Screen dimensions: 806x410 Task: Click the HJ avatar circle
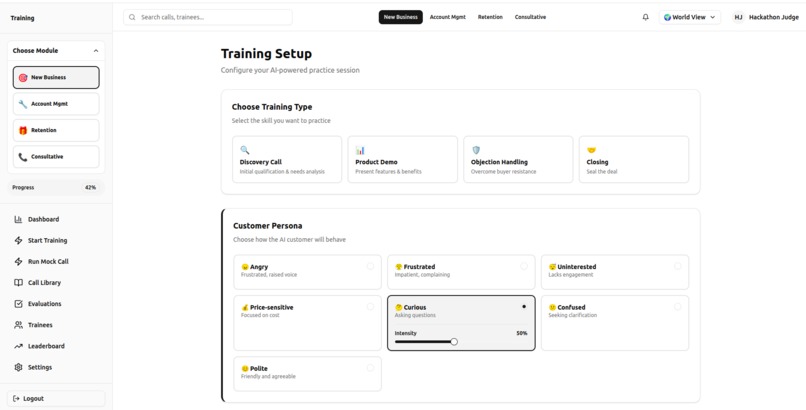(738, 17)
